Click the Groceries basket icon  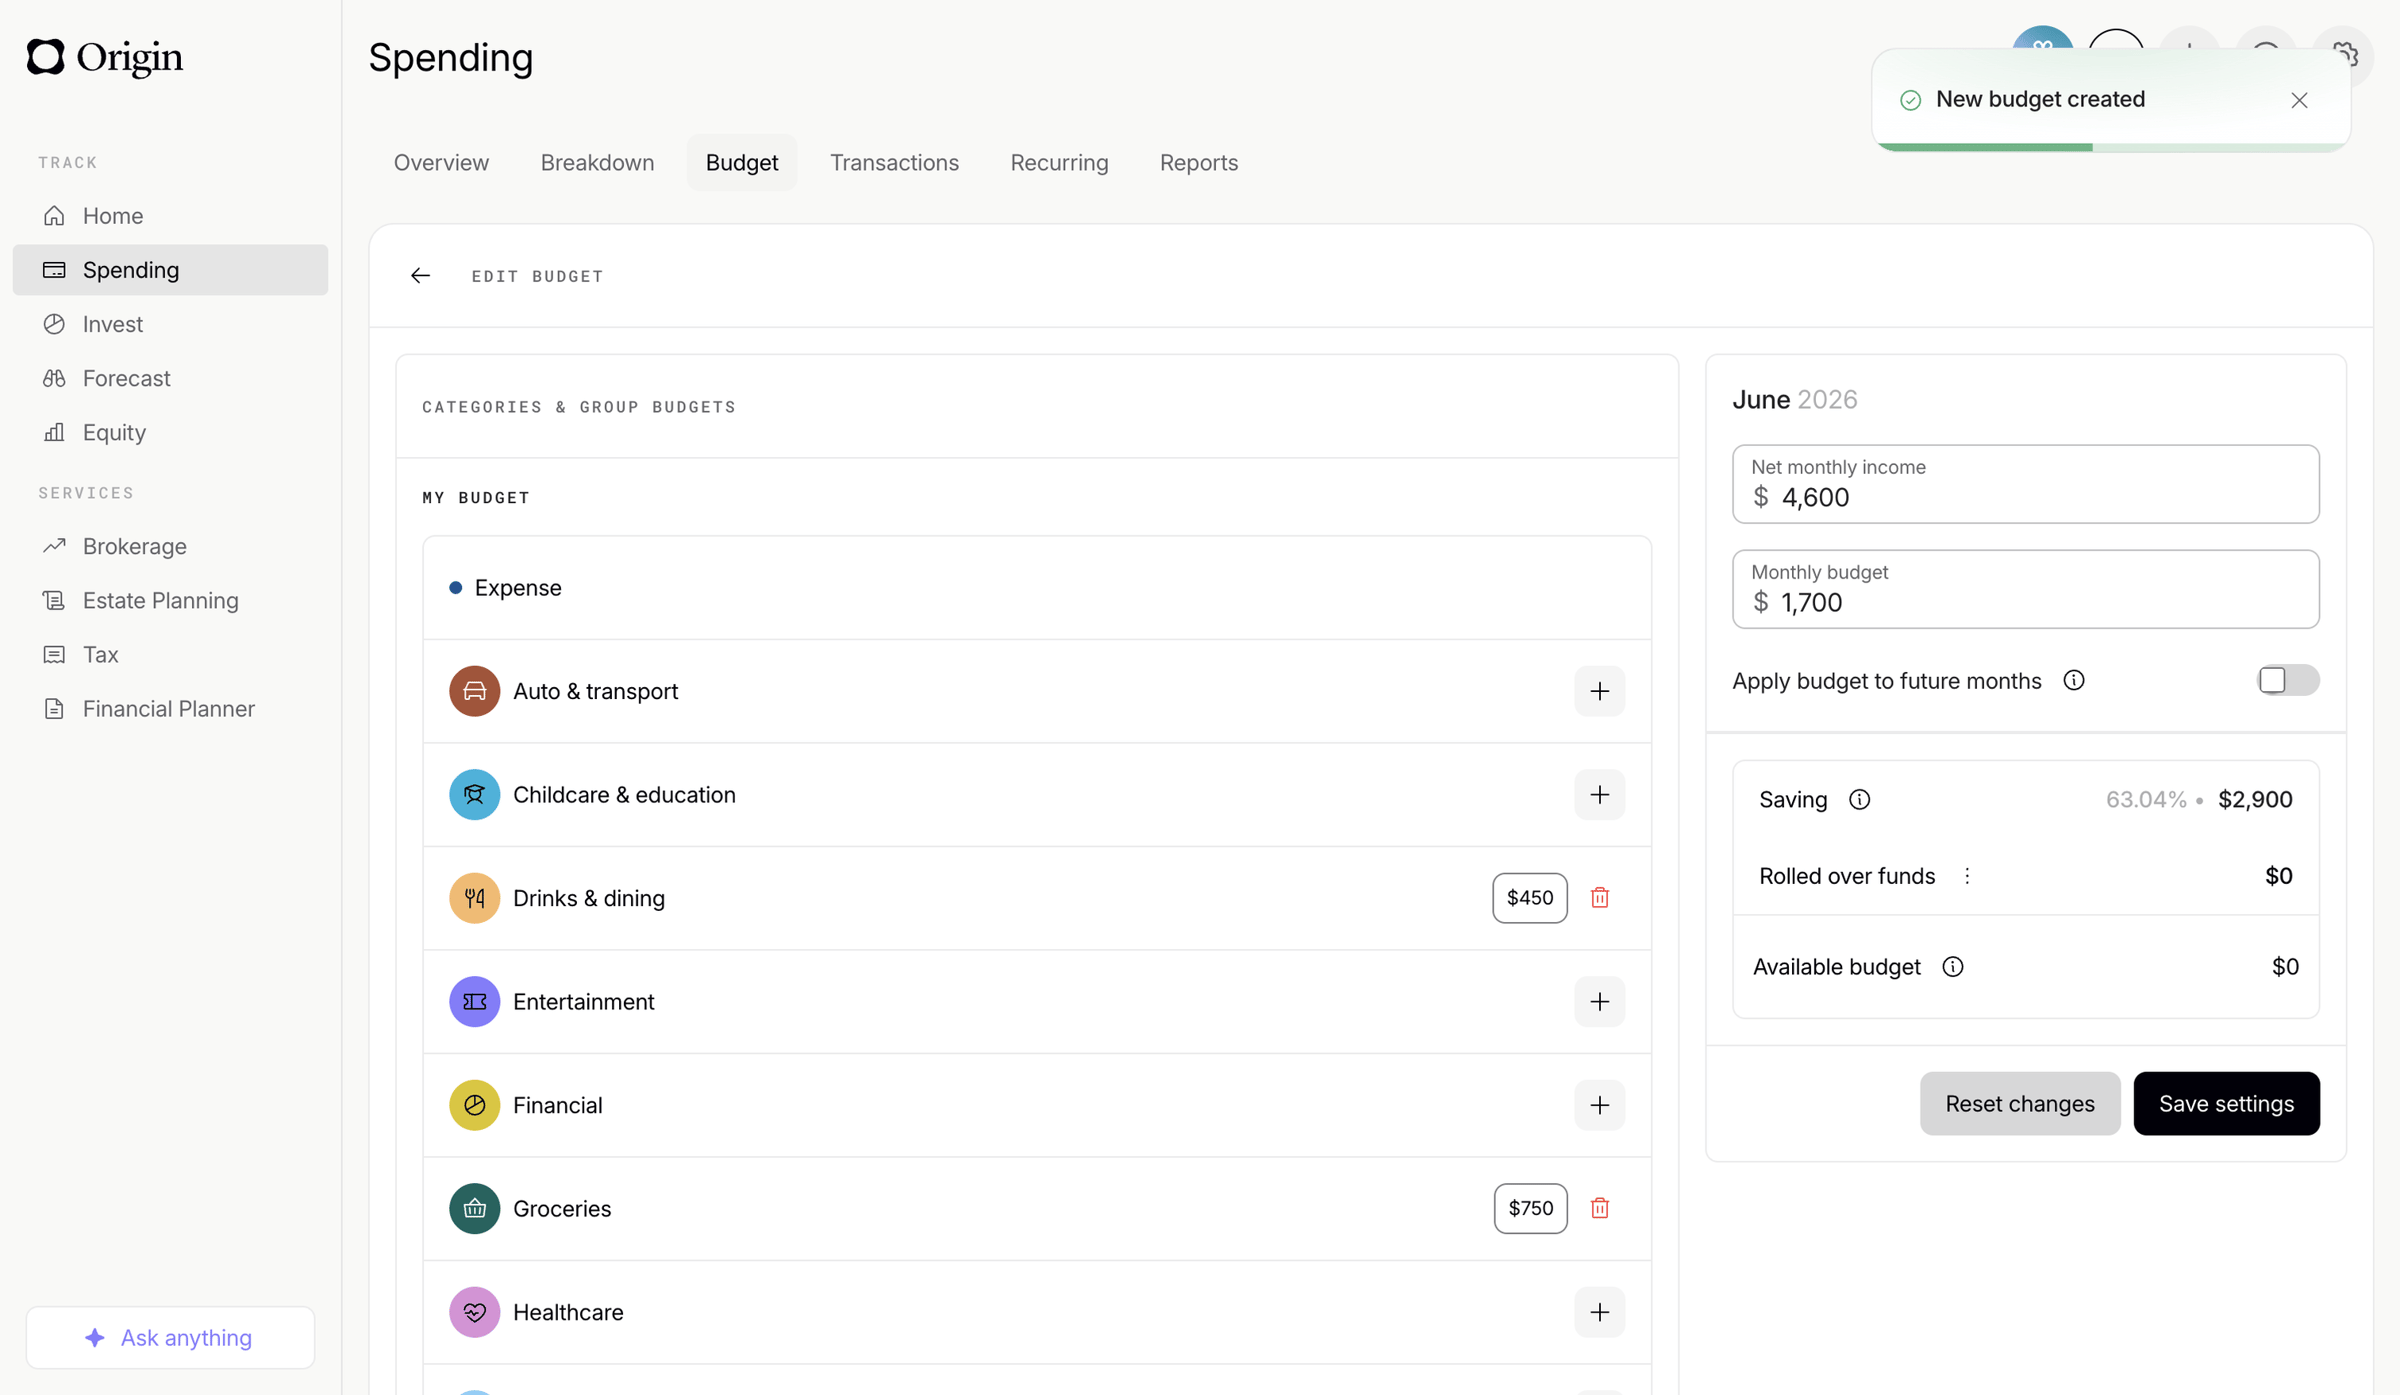coord(474,1208)
